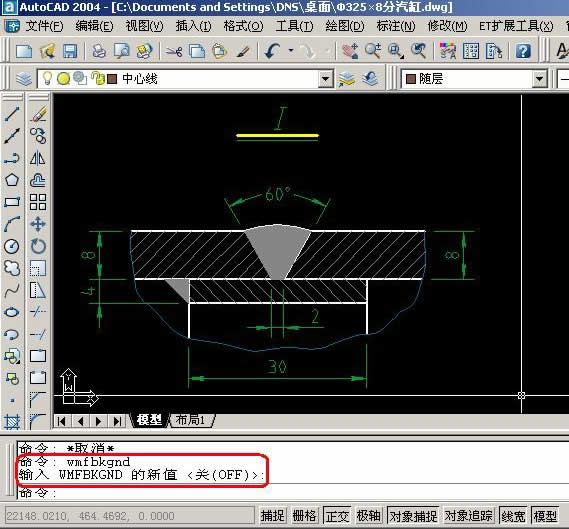
Task: Expand the 中心线 layer dropdown
Action: (x=326, y=79)
